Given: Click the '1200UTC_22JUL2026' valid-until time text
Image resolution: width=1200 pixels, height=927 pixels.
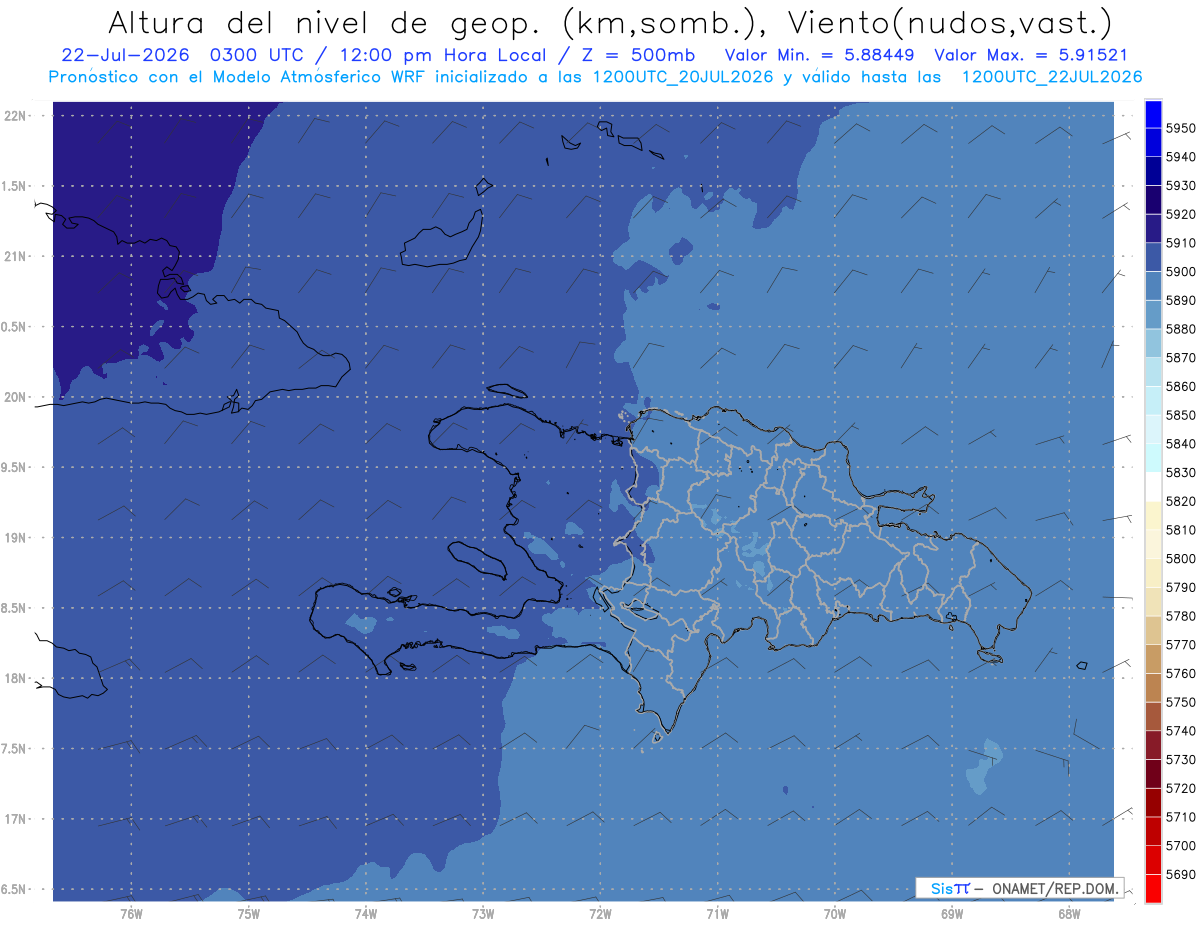Looking at the screenshot, I should point(1052,77).
